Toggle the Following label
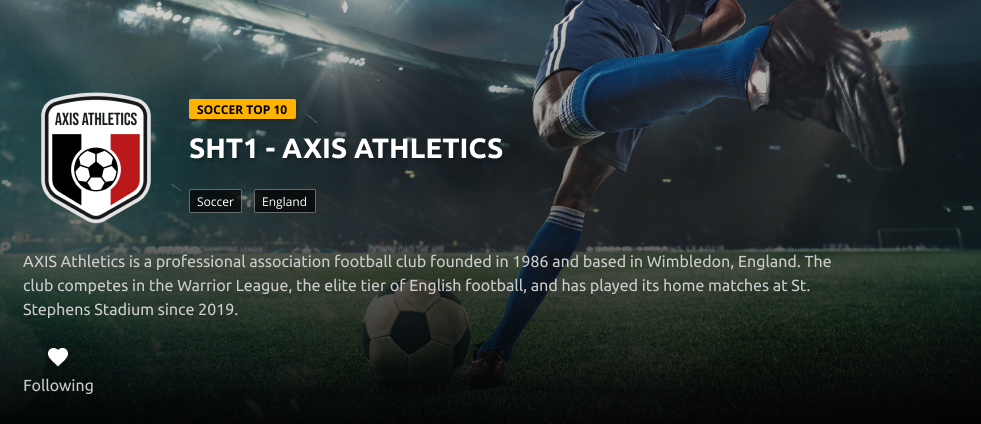 coord(58,386)
